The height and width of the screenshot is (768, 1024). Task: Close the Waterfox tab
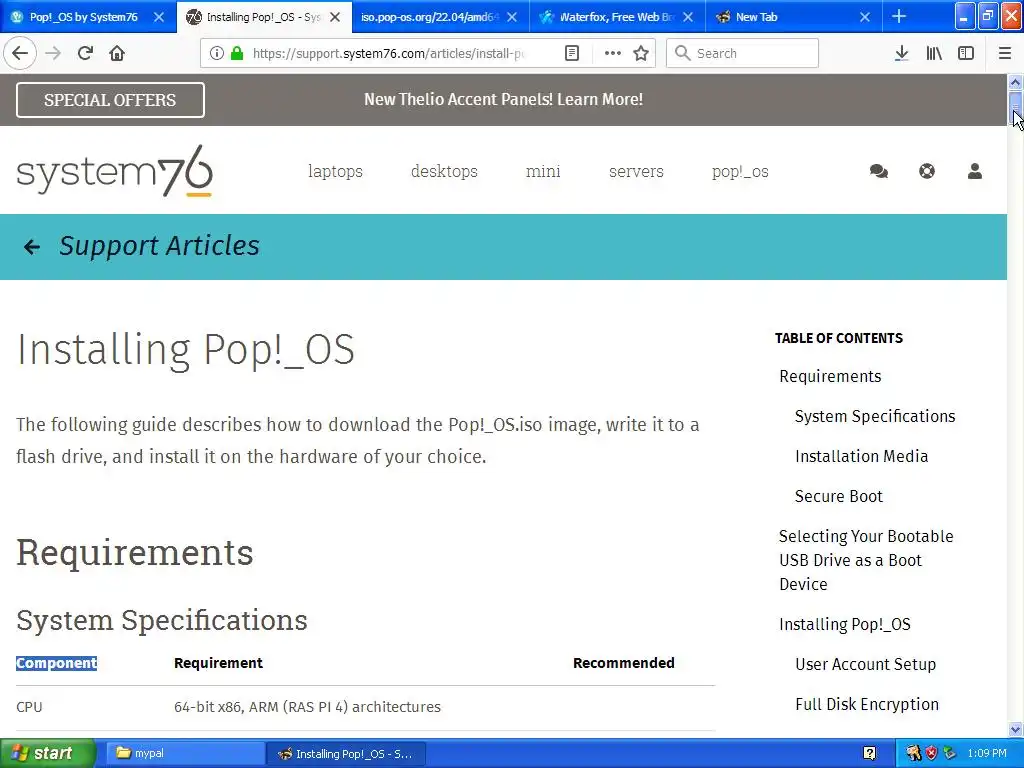click(688, 17)
